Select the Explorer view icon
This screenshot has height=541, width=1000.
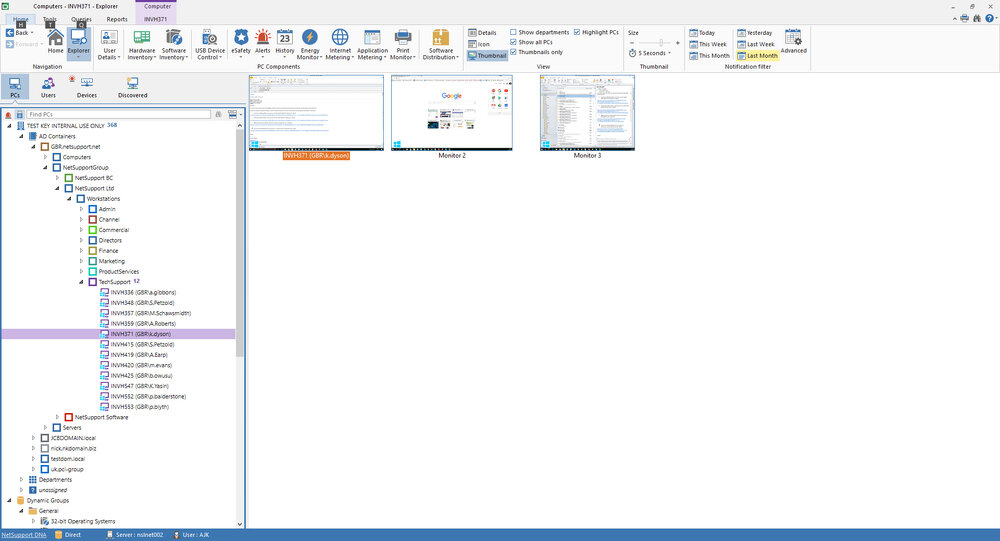click(79, 43)
